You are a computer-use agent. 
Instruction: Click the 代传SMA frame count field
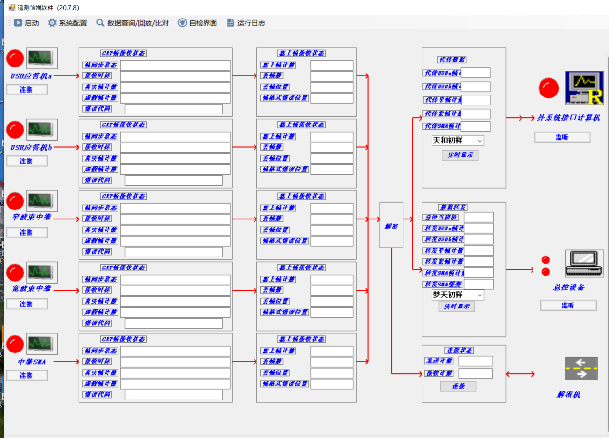[475, 126]
